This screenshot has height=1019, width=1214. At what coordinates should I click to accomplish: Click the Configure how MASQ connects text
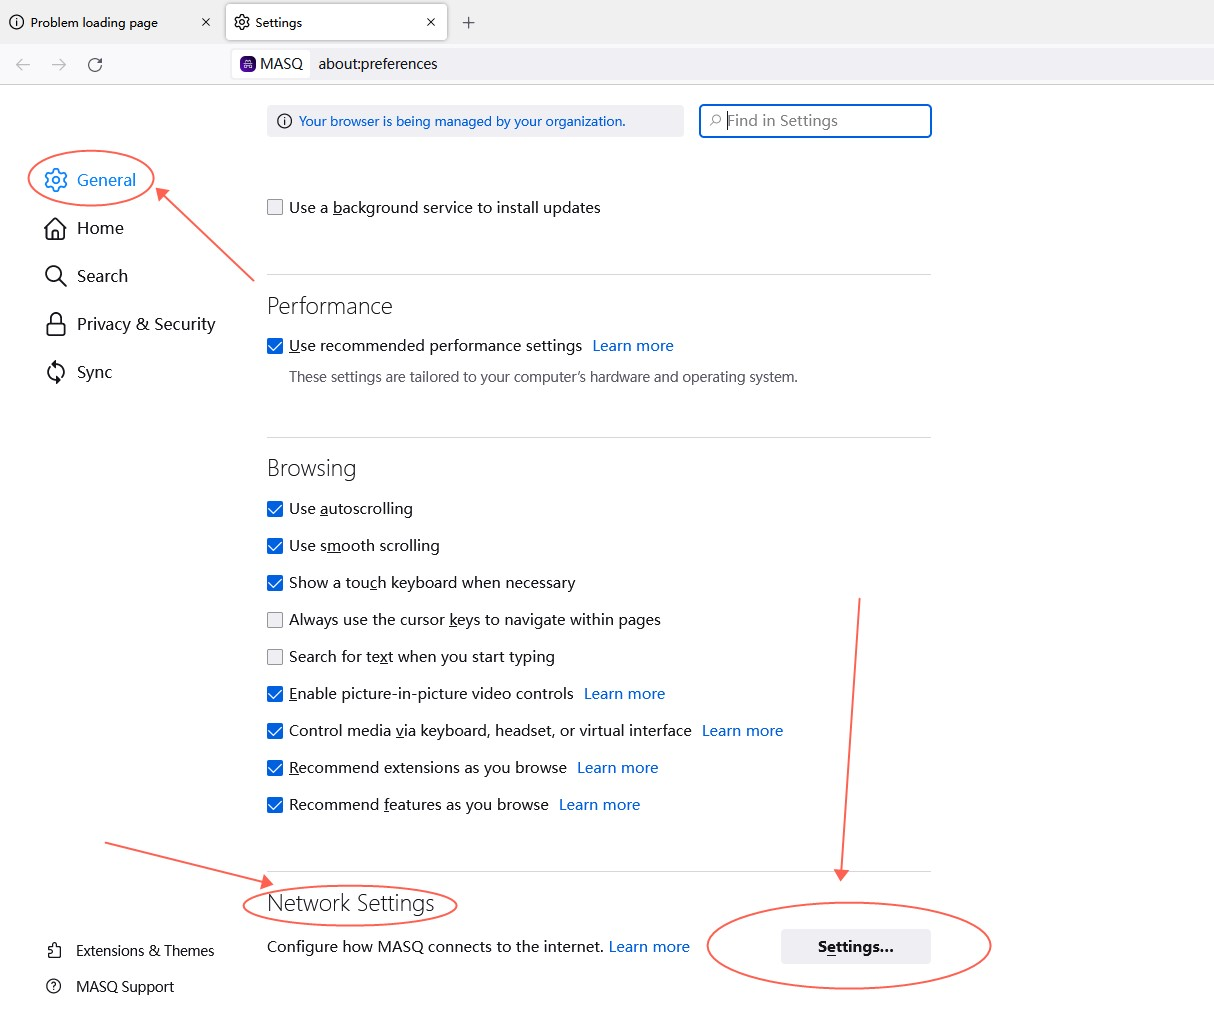click(x=435, y=947)
